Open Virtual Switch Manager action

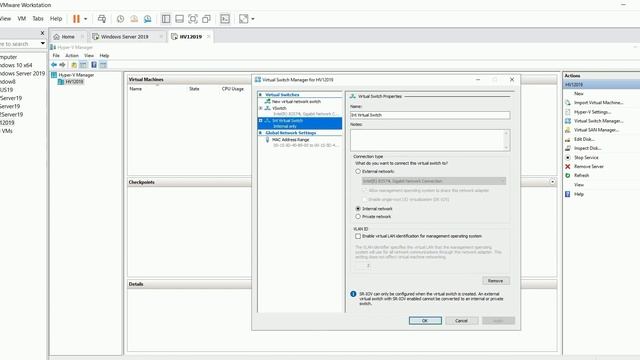click(598, 121)
